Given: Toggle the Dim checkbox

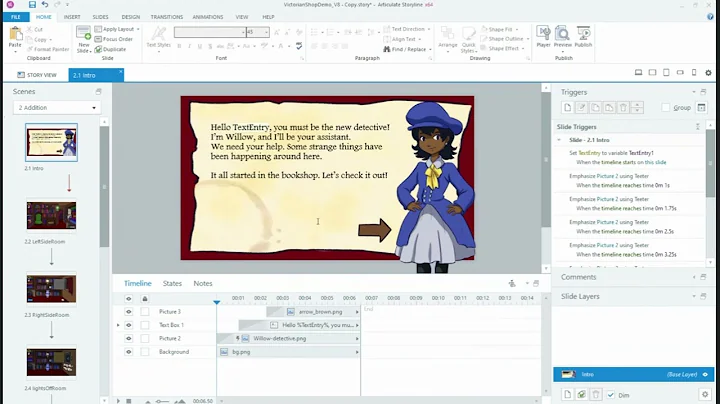Looking at the screenshot, I should point(610,395).
